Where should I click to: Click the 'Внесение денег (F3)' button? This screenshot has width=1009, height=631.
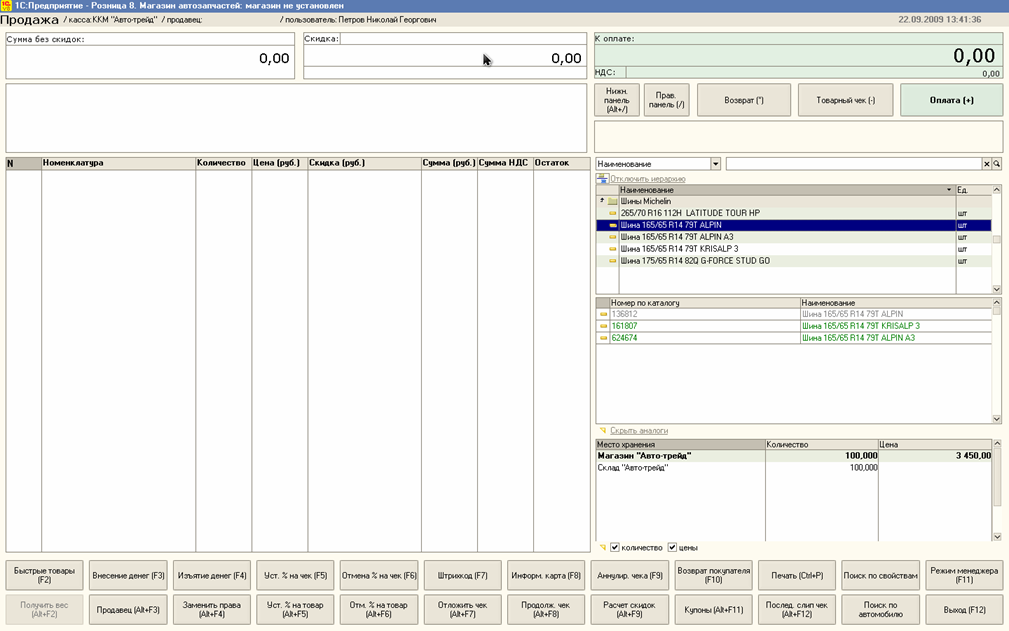[128, 575]
